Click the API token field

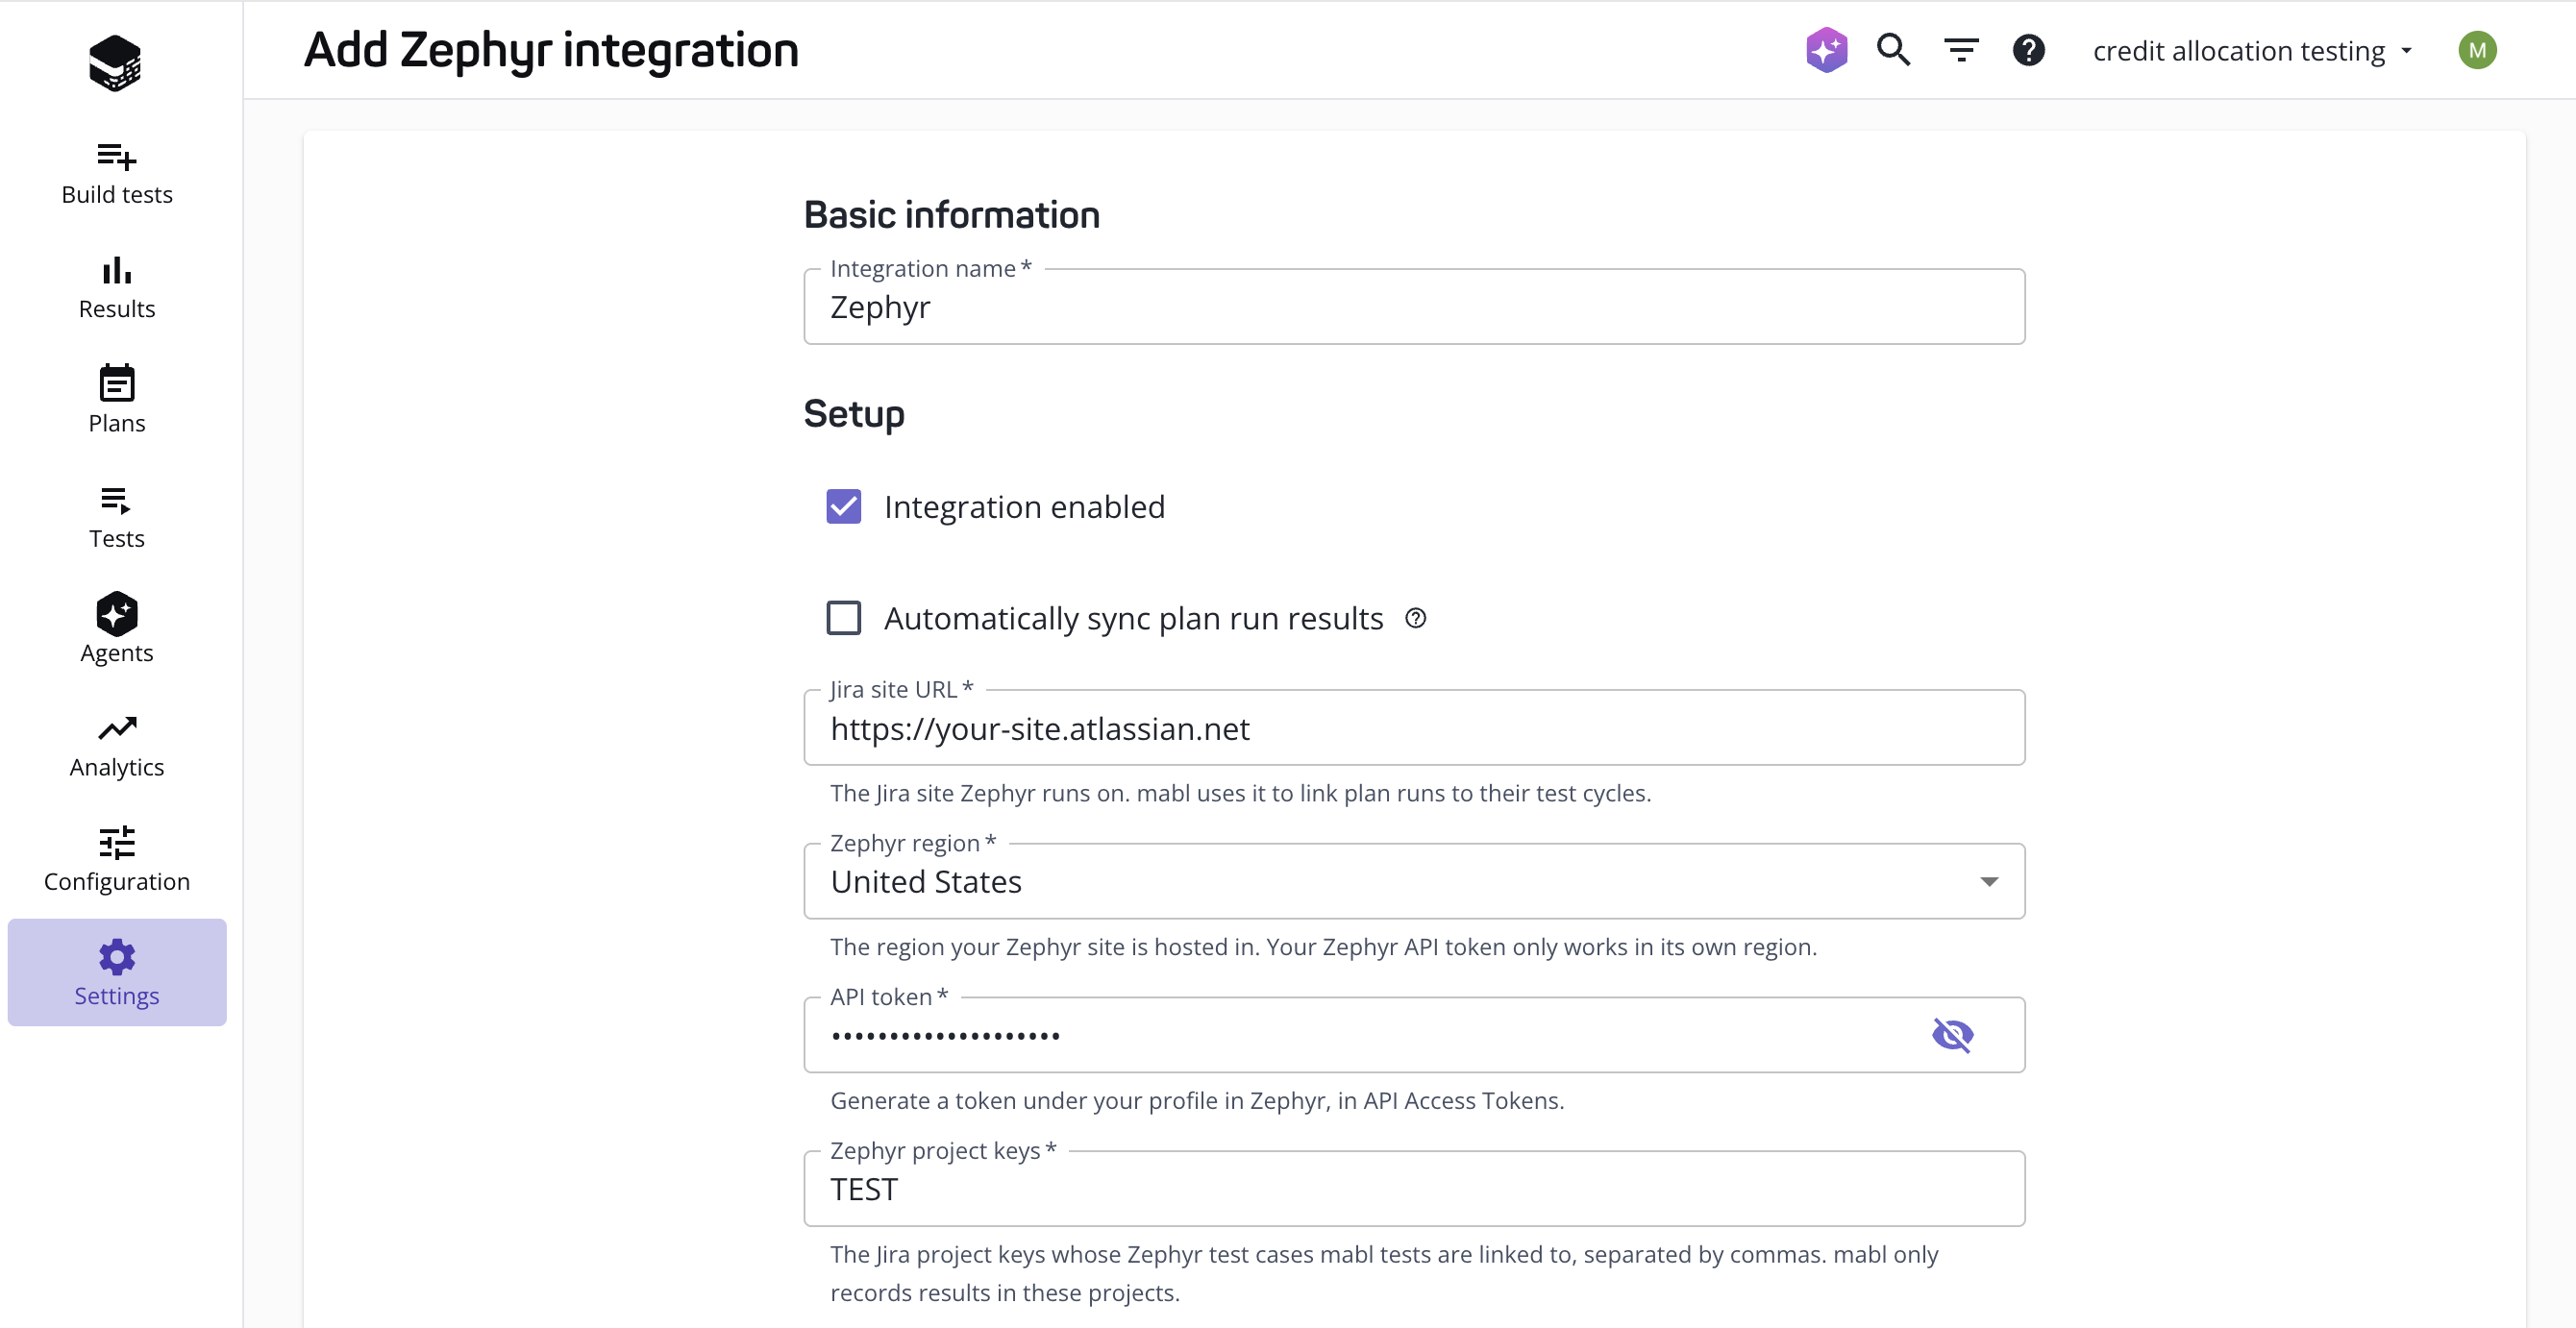(1414, 1035)
